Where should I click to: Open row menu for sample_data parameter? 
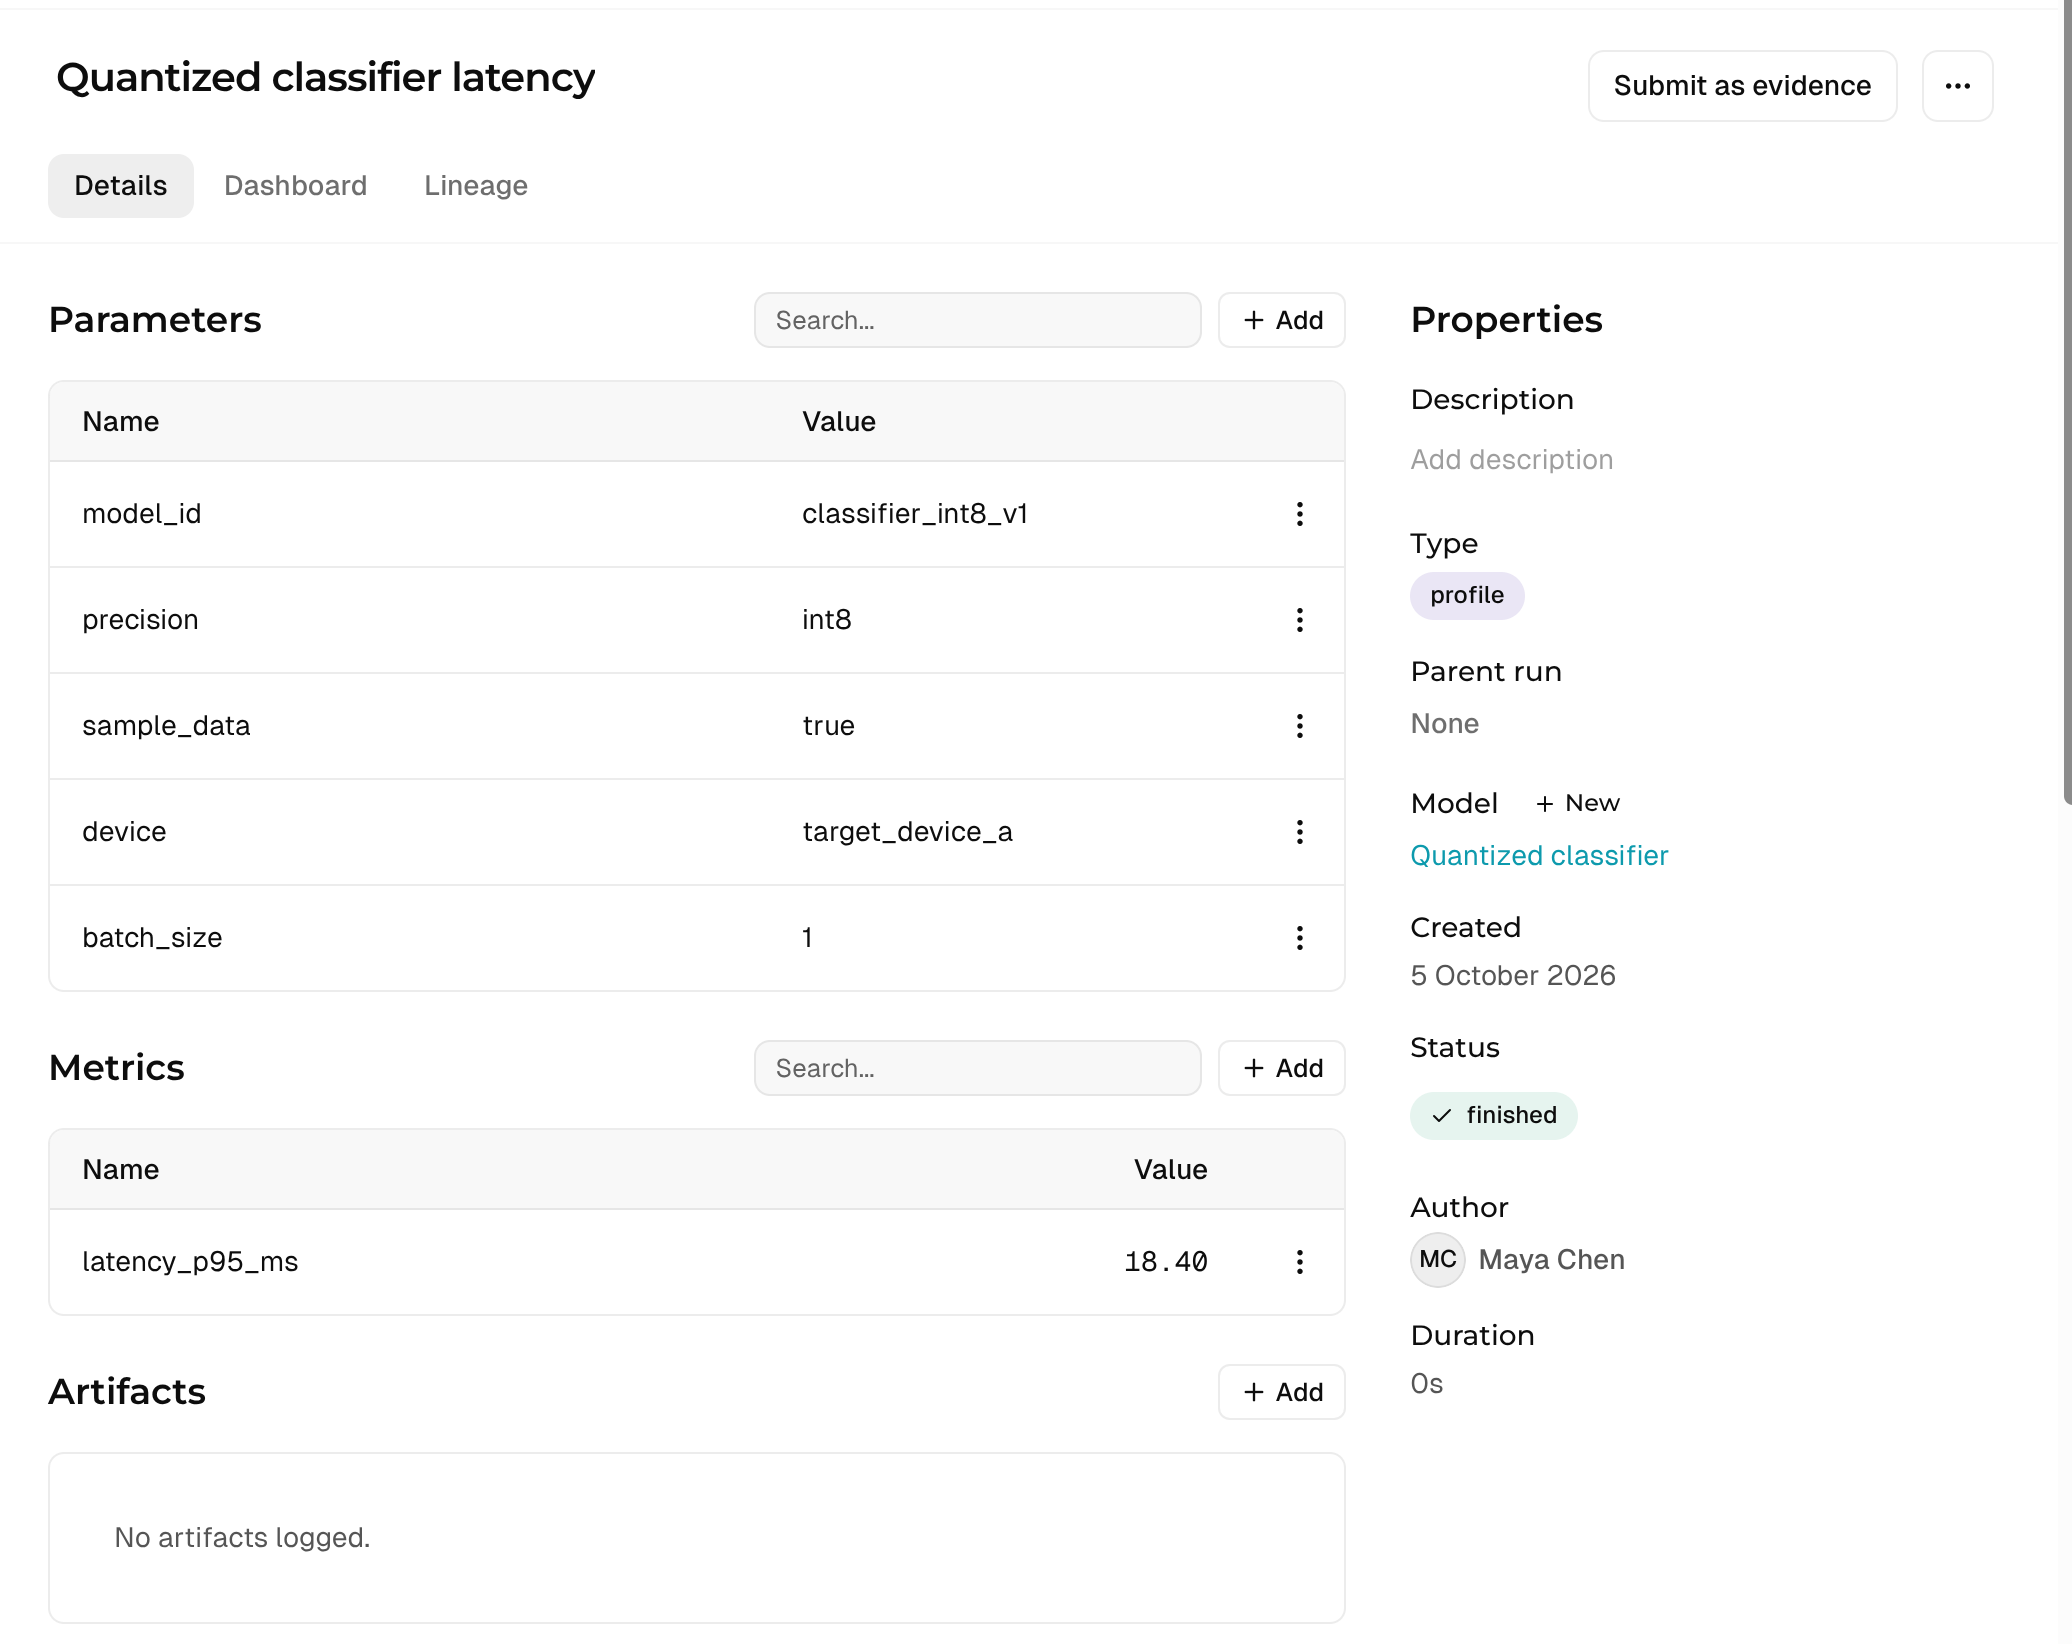click(1299, 726)
